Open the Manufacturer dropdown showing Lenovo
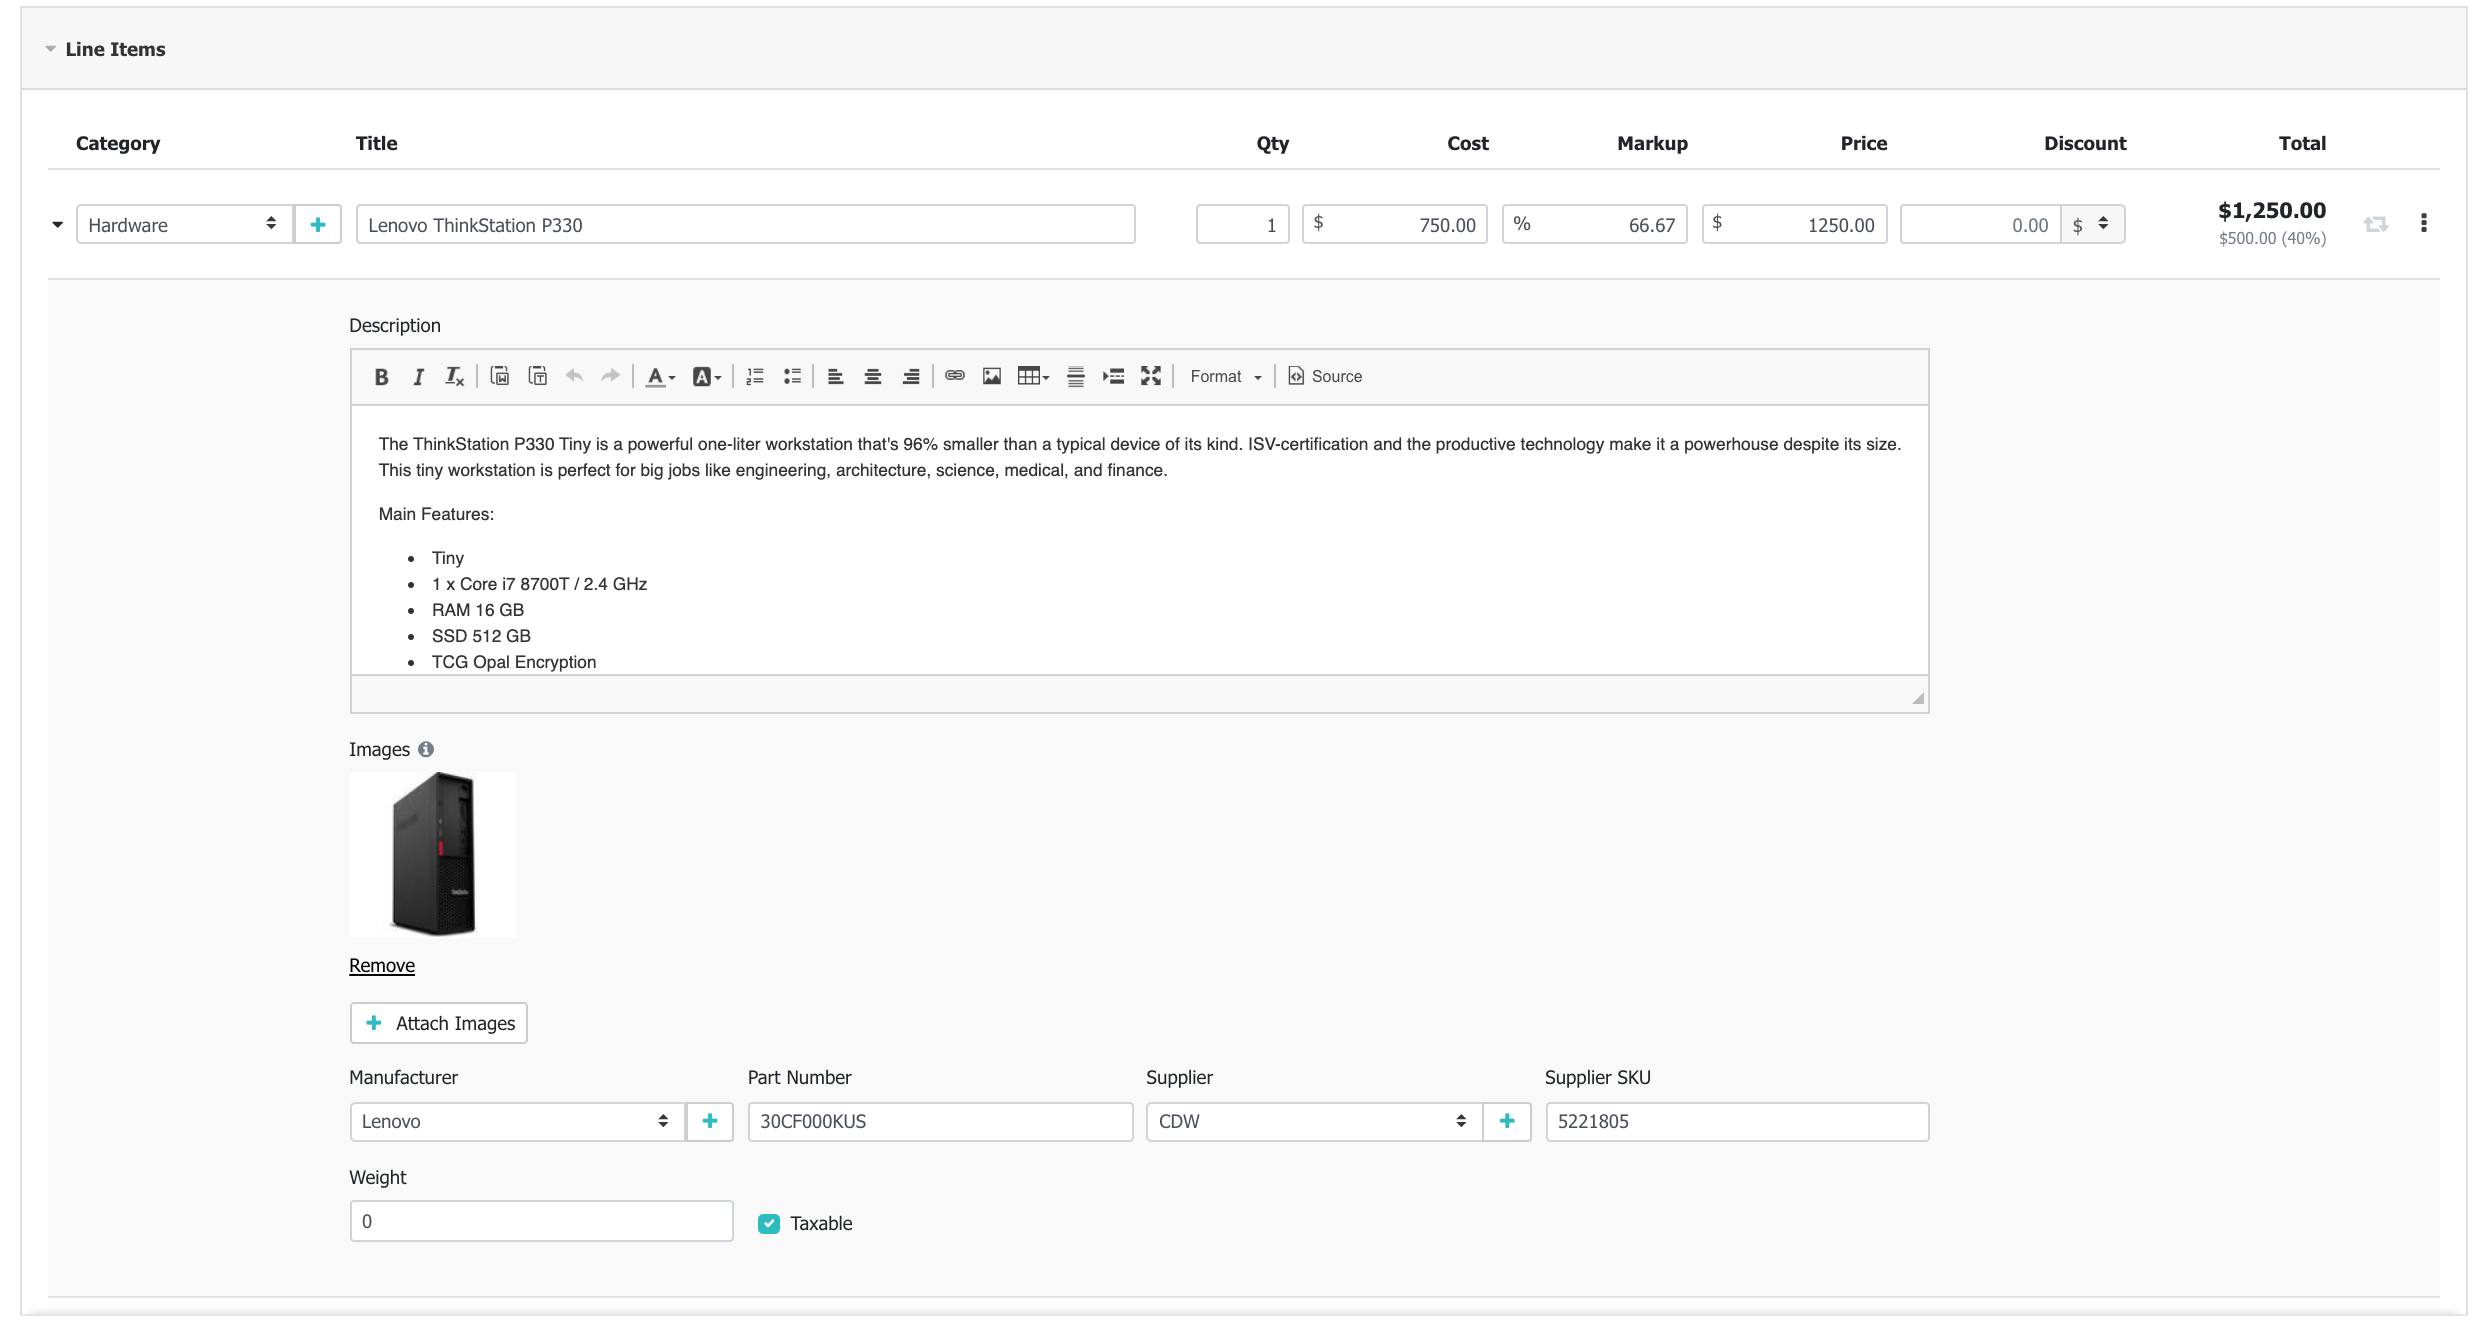The width and height of the screenshot is (2484, 1328). coord(517,1121)
